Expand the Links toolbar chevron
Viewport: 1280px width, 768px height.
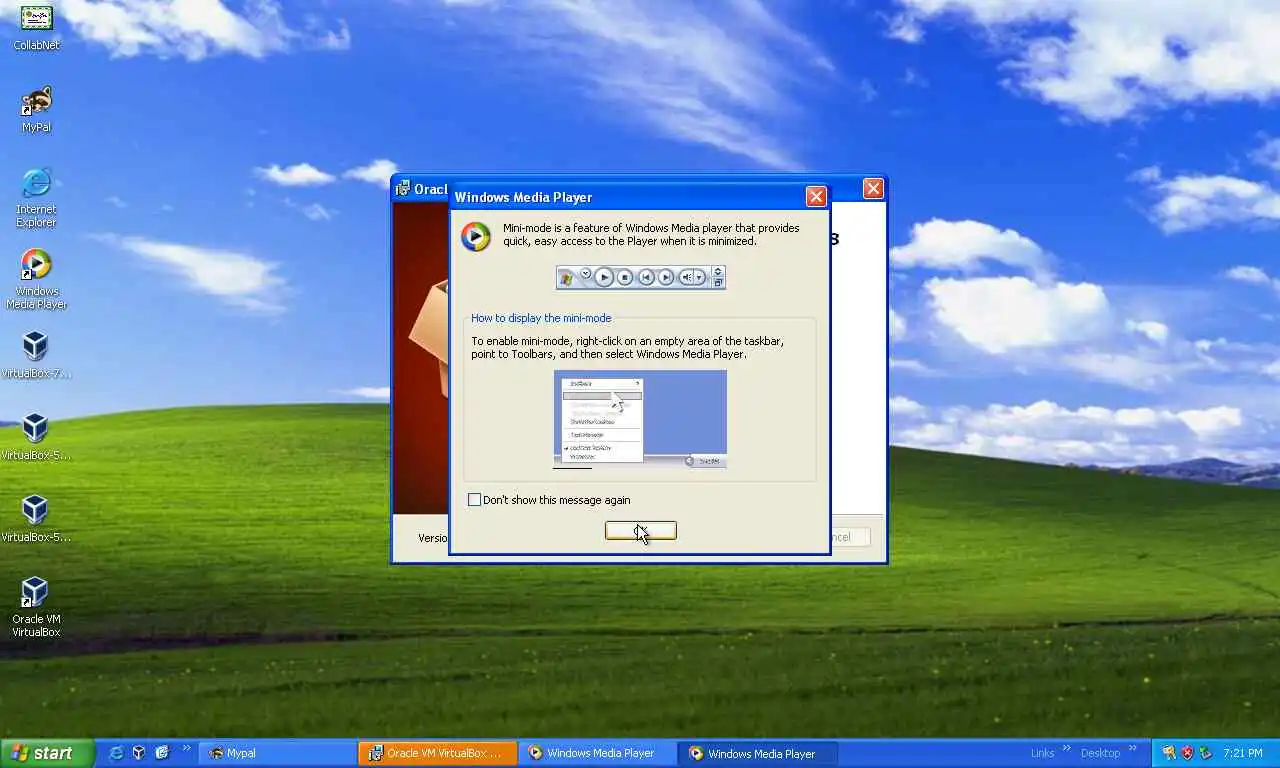(1067, 748)
